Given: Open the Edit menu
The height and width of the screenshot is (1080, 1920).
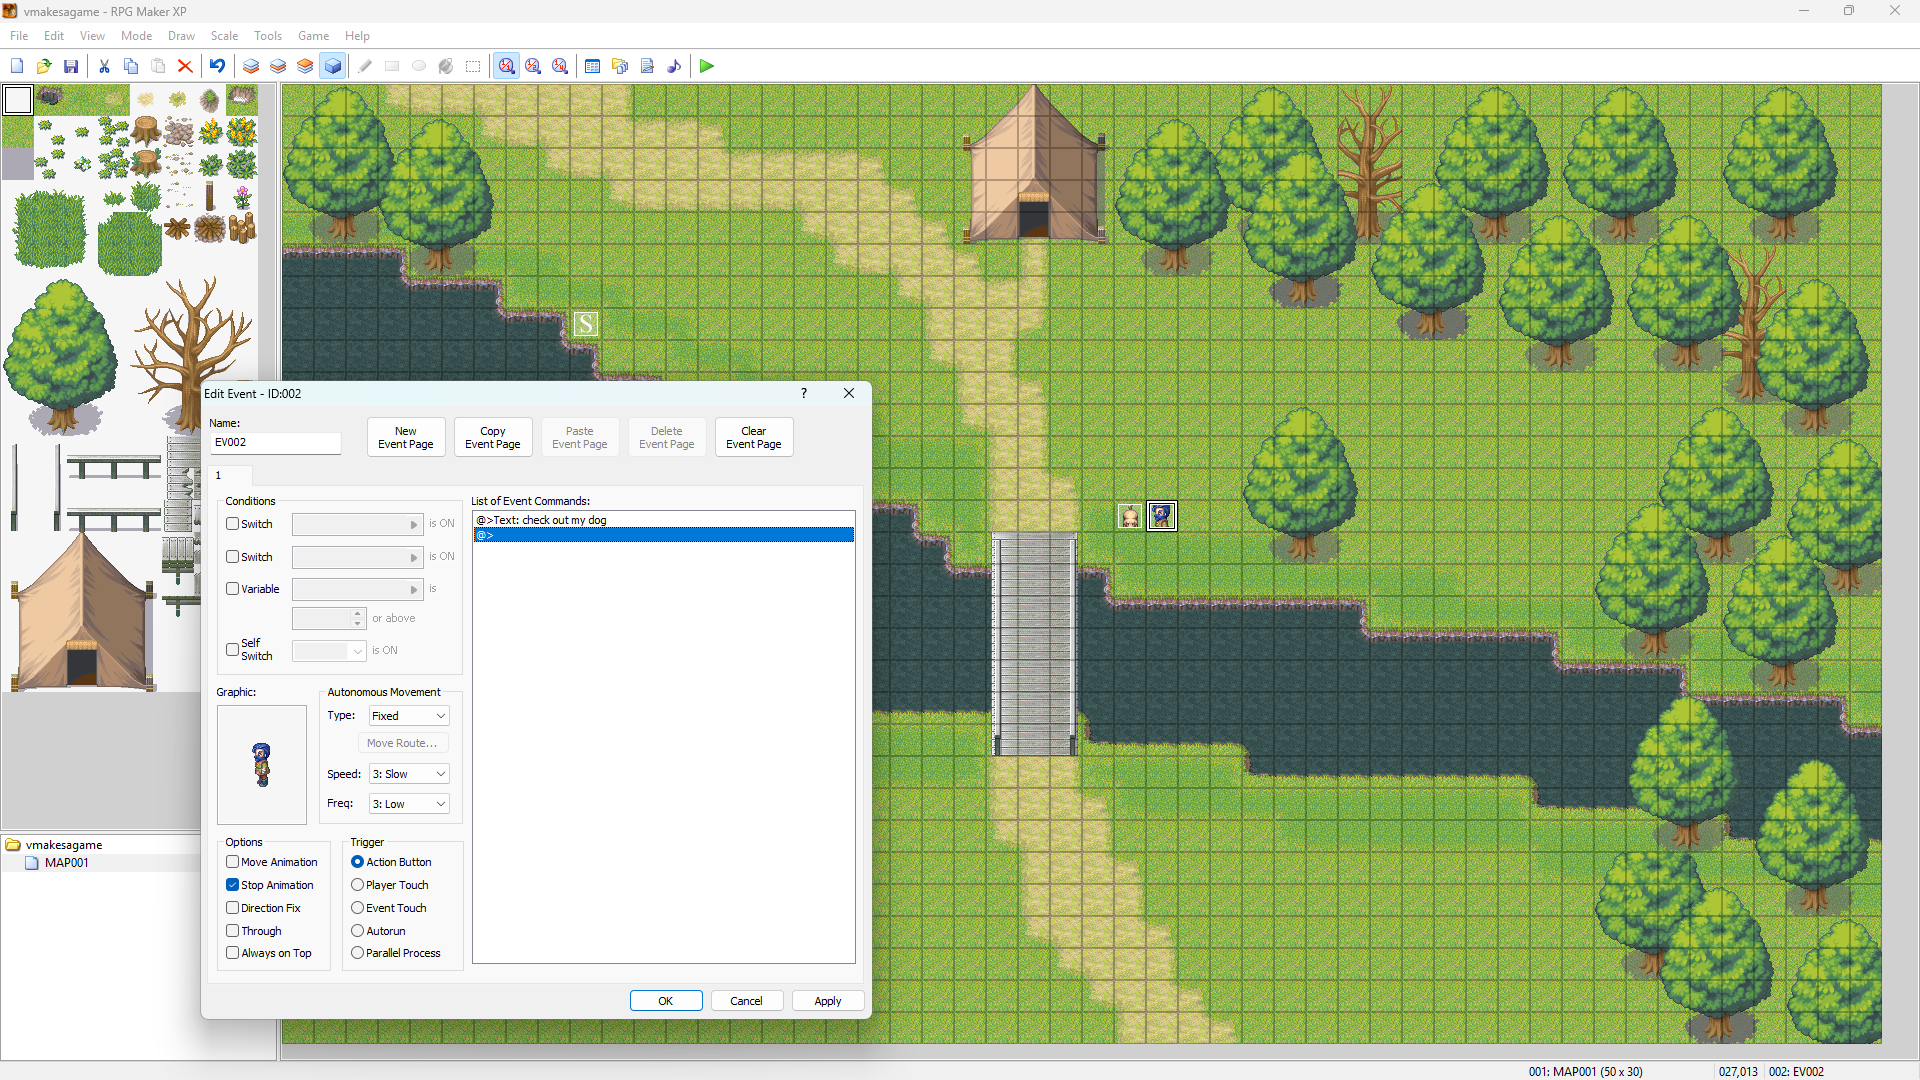Looking at the screenshot, I should point(54,36).
